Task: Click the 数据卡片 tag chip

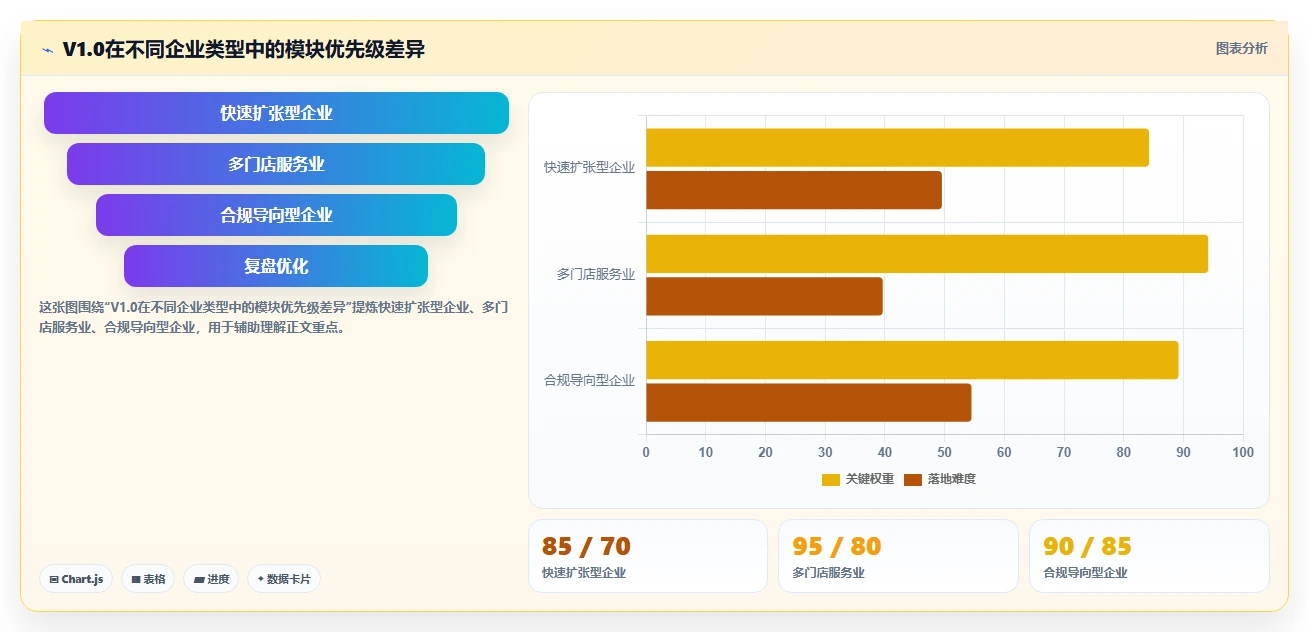Action: click(284, 579)
